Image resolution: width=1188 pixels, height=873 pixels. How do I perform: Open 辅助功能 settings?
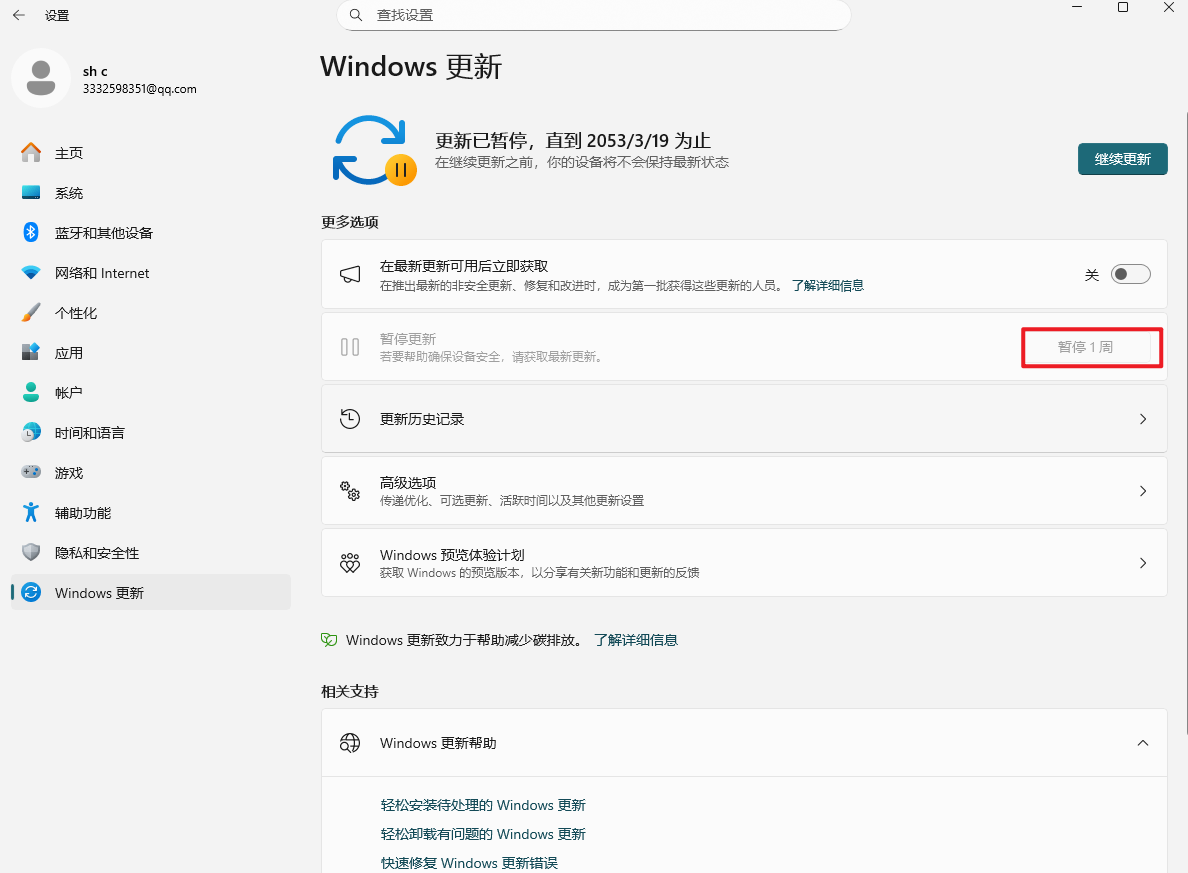(151, 512)
